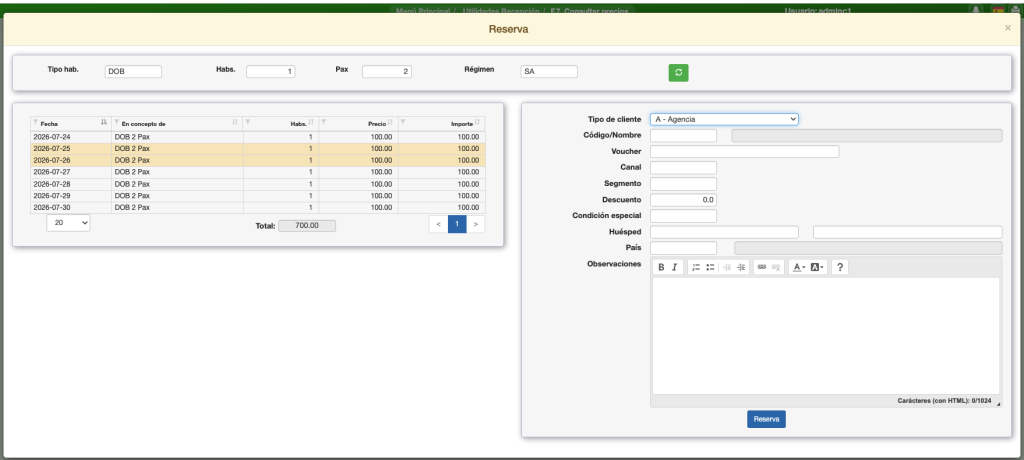Click the País code input field
Image resolution: width=1024 pixels, height=460 pixels.
coord(683,248)
